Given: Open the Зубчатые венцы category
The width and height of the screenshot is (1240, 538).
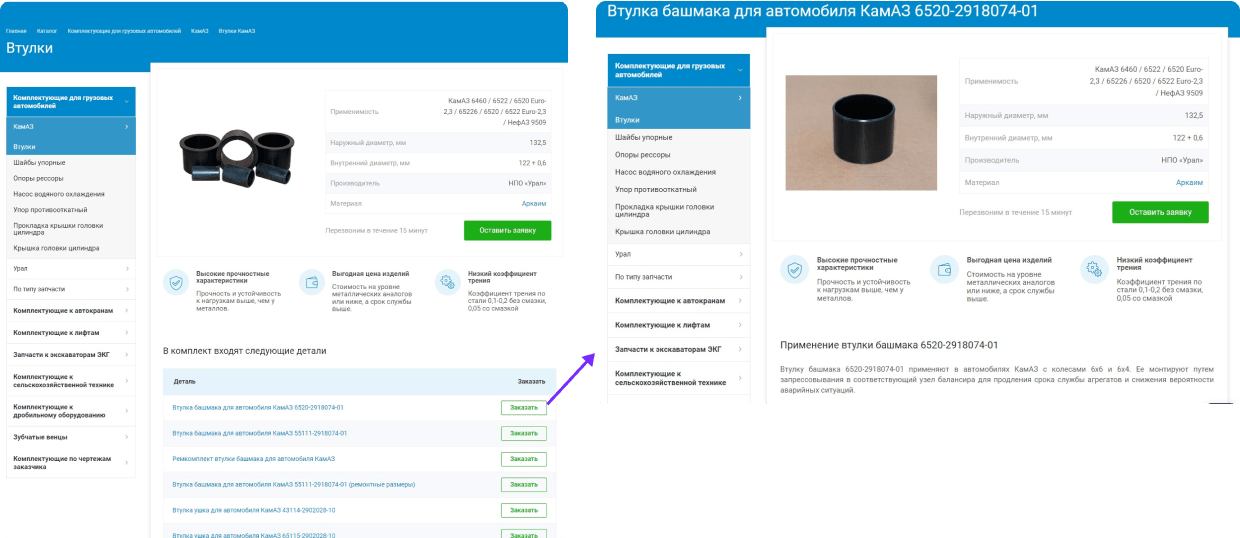Looking at the screenshot, I should click(39, 438).
